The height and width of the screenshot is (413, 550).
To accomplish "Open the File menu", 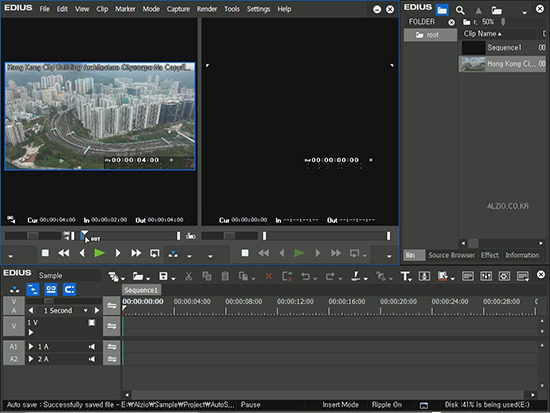I will 44,9.
